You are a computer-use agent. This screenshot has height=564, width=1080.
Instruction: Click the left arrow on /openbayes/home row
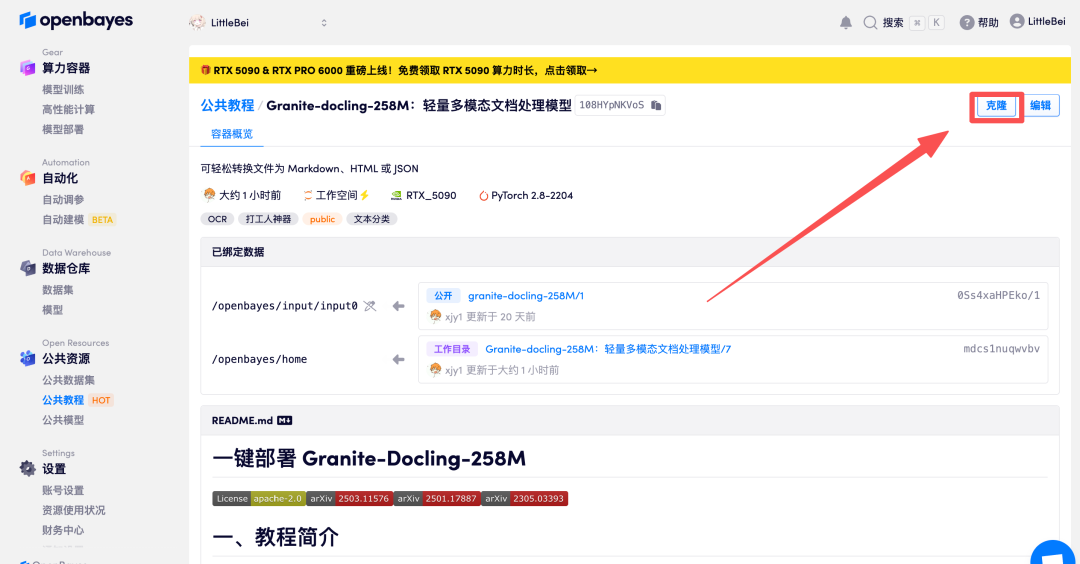pos(398,359)
